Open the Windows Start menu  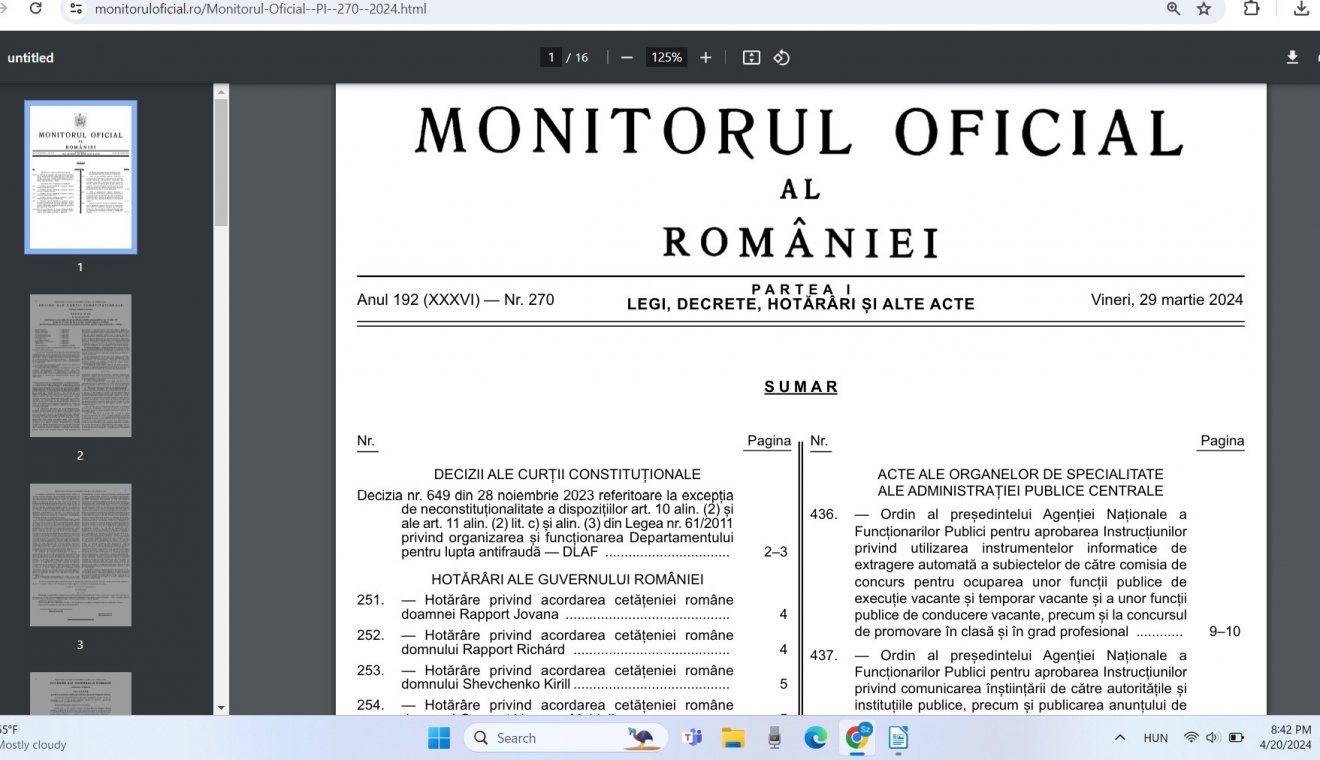[x=439, y=738]
